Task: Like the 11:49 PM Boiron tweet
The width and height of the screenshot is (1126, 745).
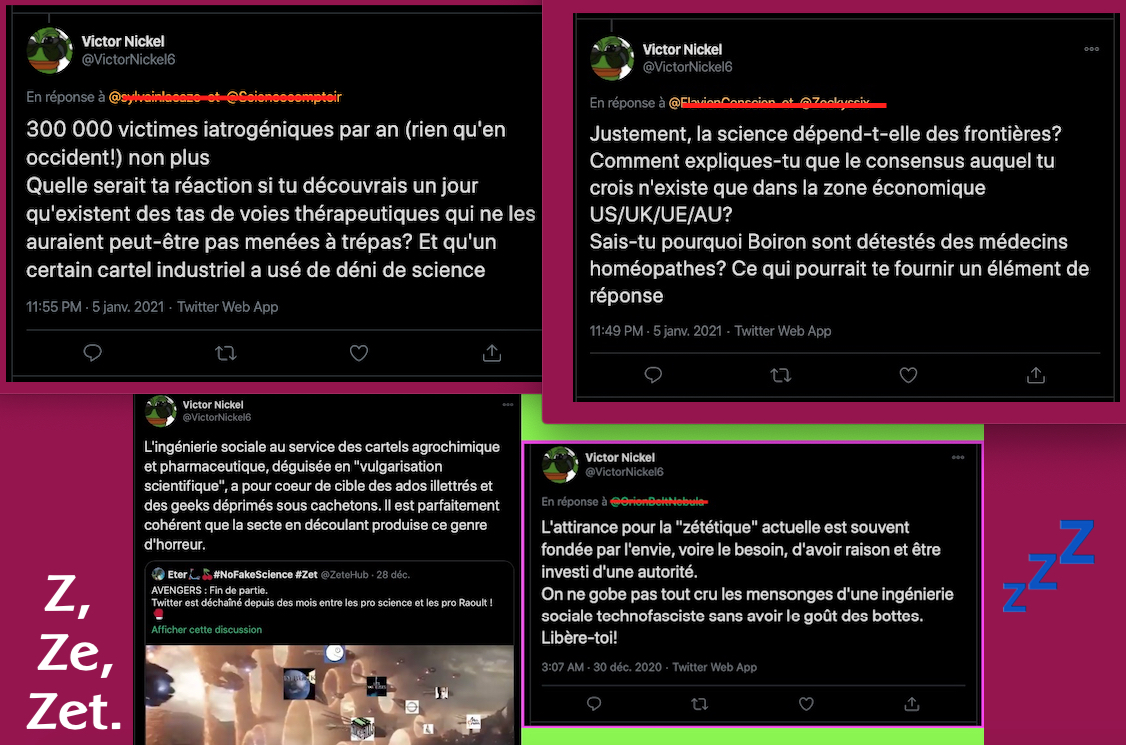Action: point(908,375)
